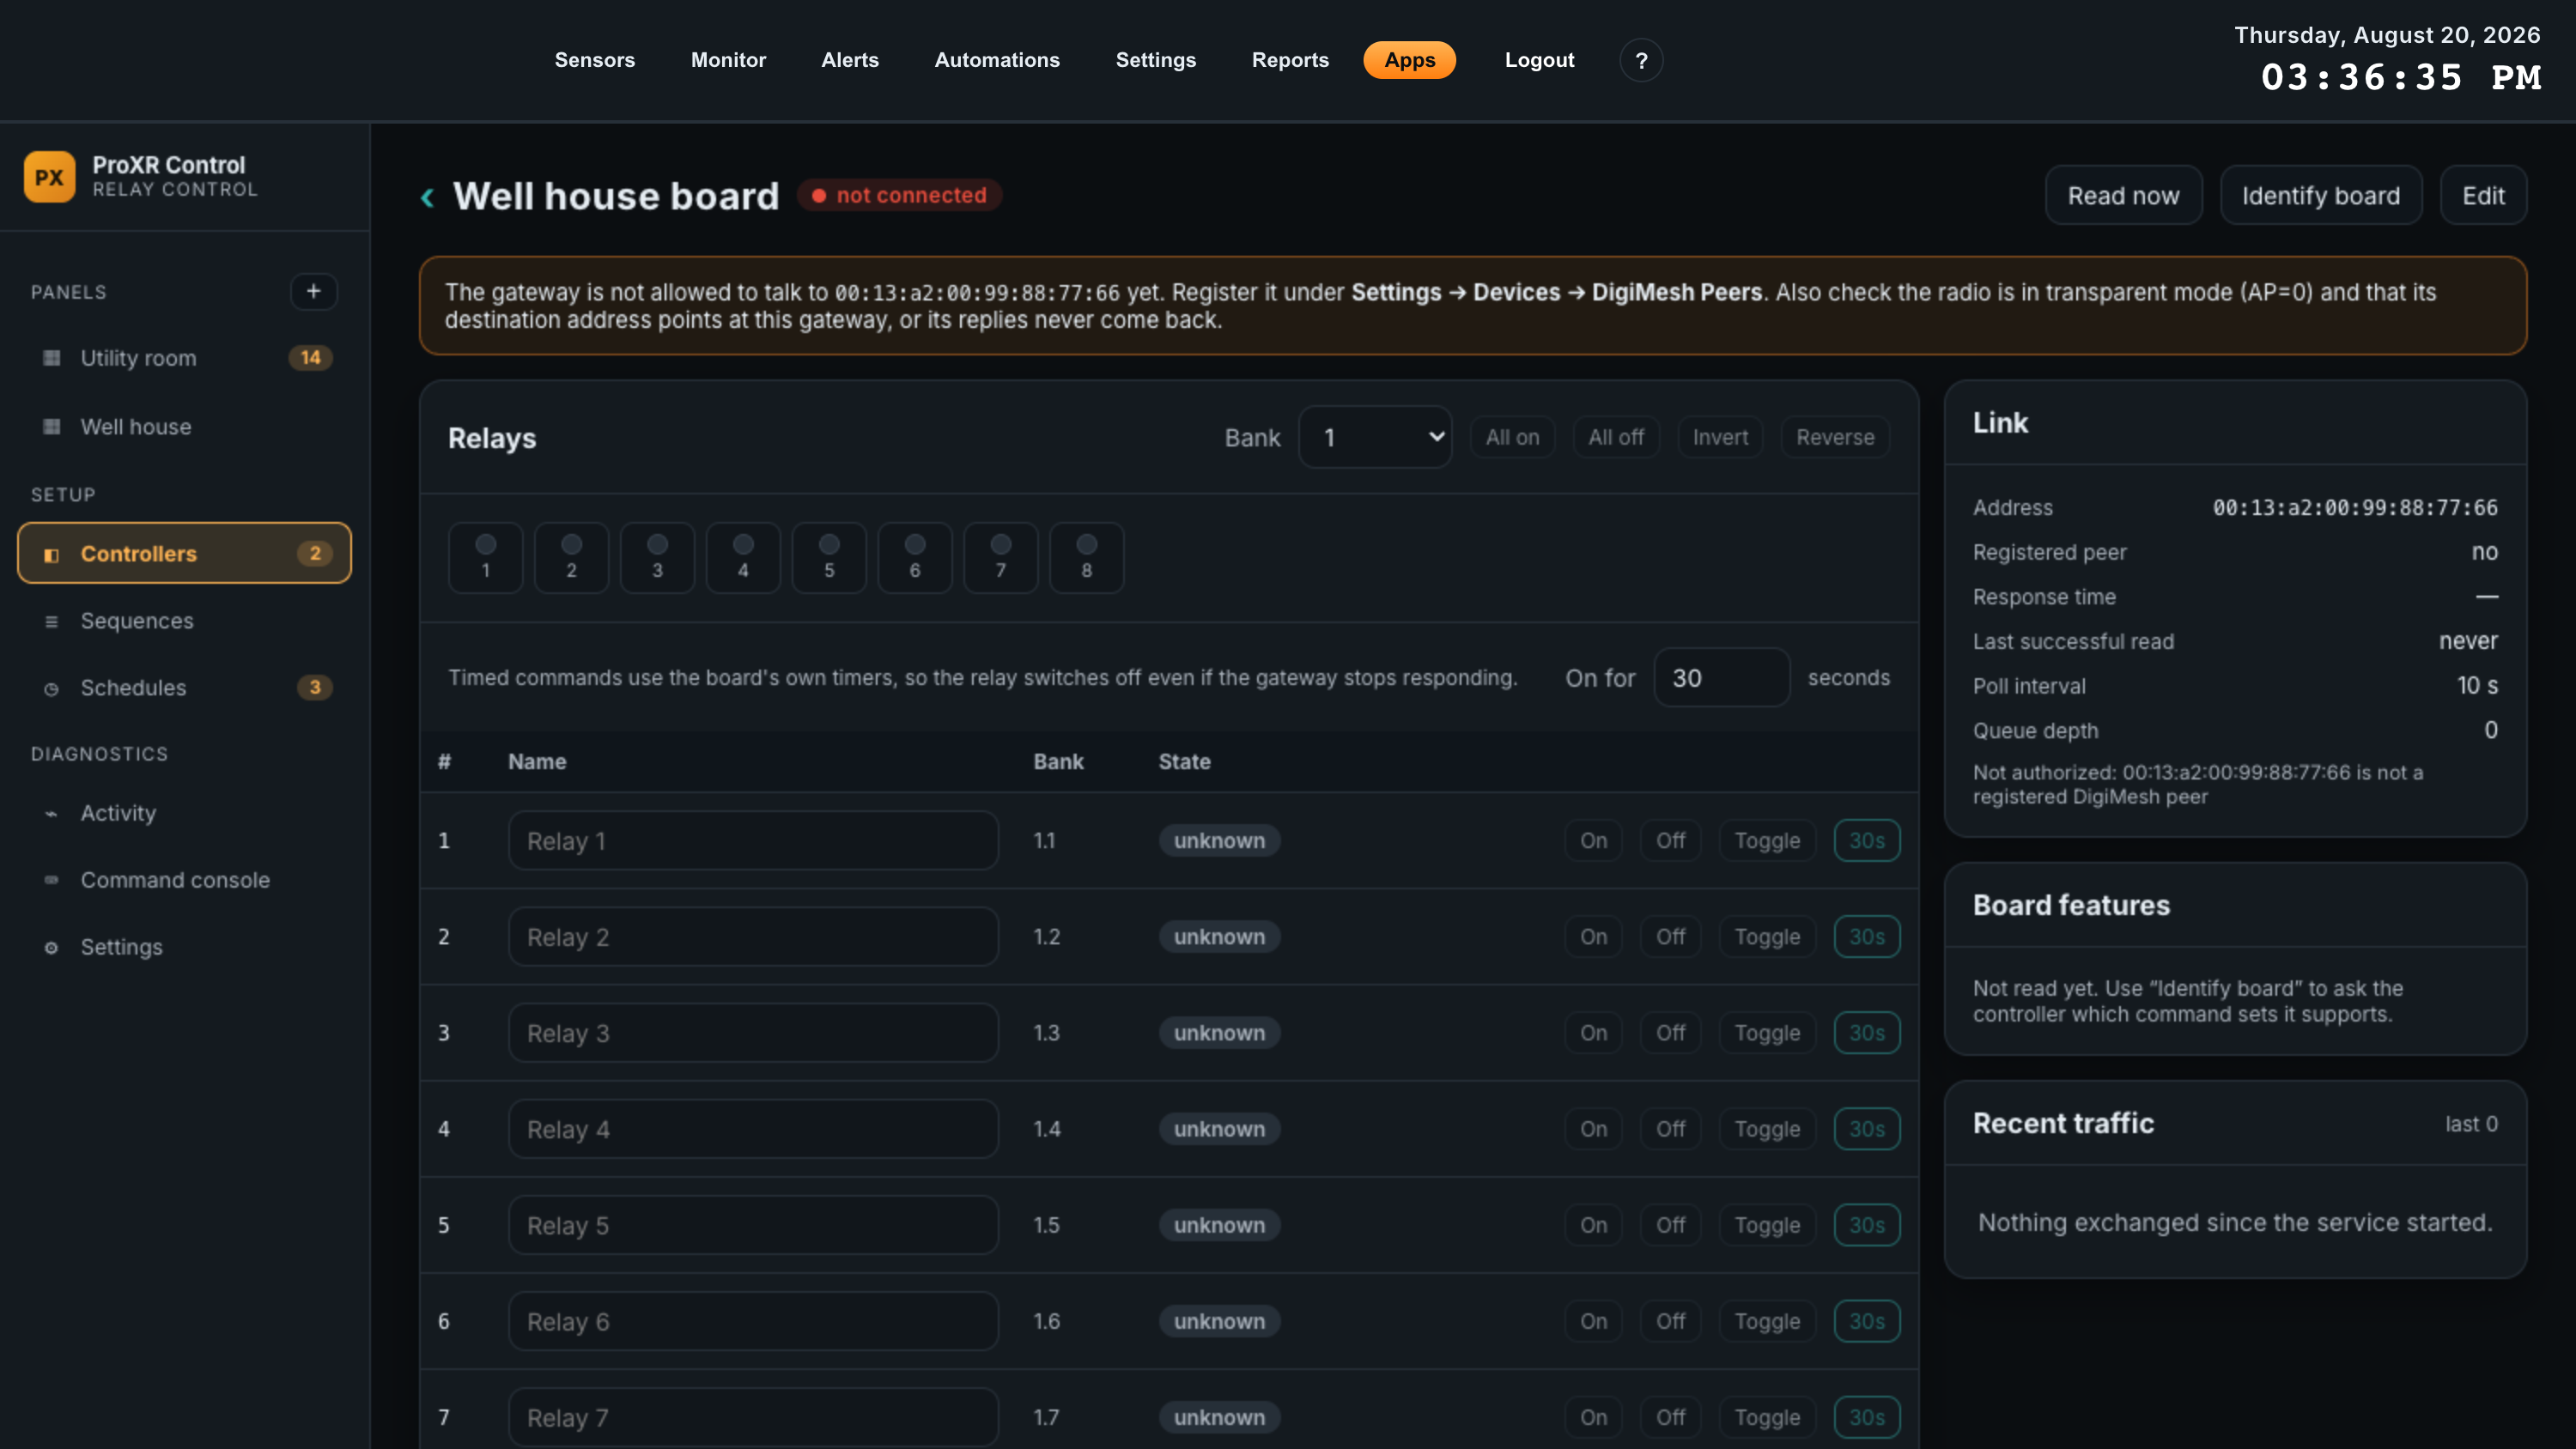Open the Utility room panel
This screenshot has height=1449, width=2576.
(x=185, y=358)
